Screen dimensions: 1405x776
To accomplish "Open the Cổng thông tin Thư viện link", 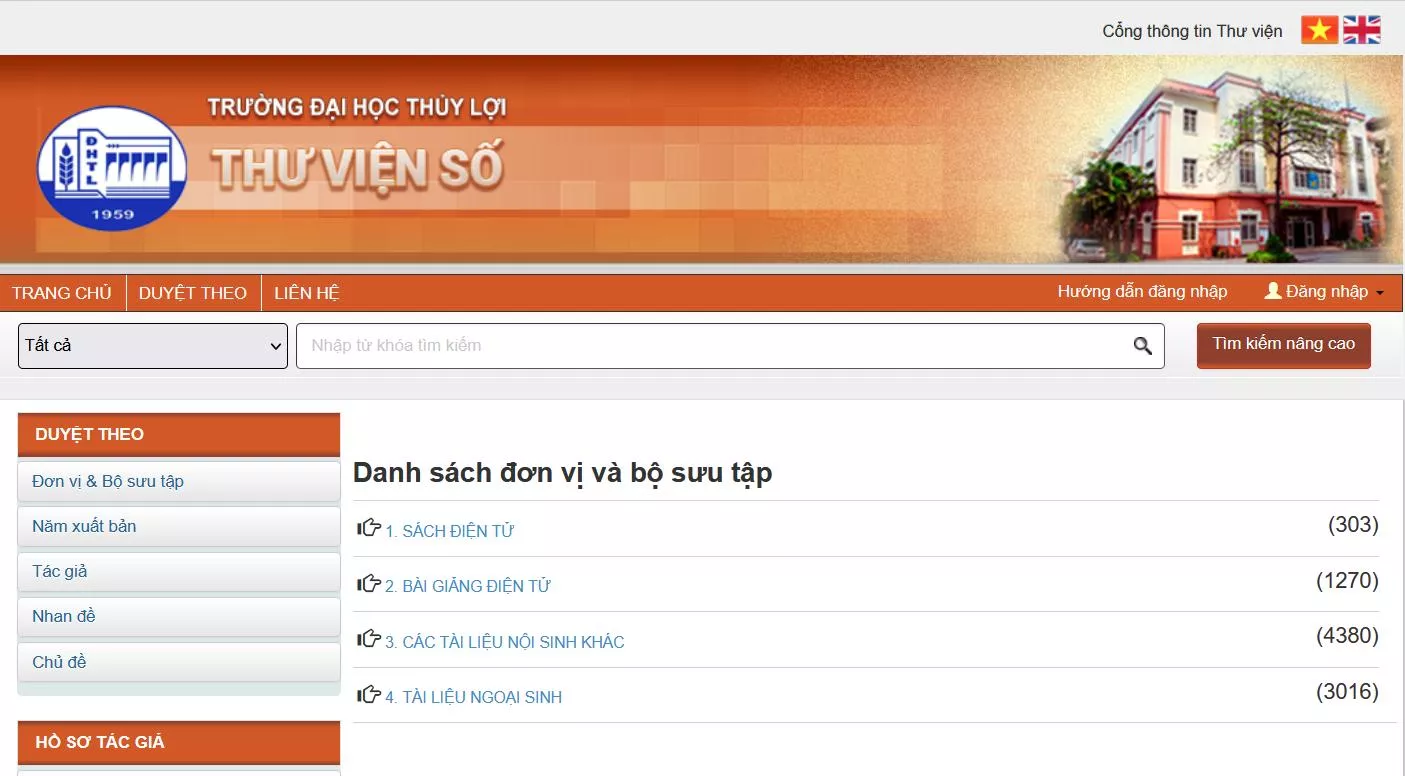I will click(1192, 31).
